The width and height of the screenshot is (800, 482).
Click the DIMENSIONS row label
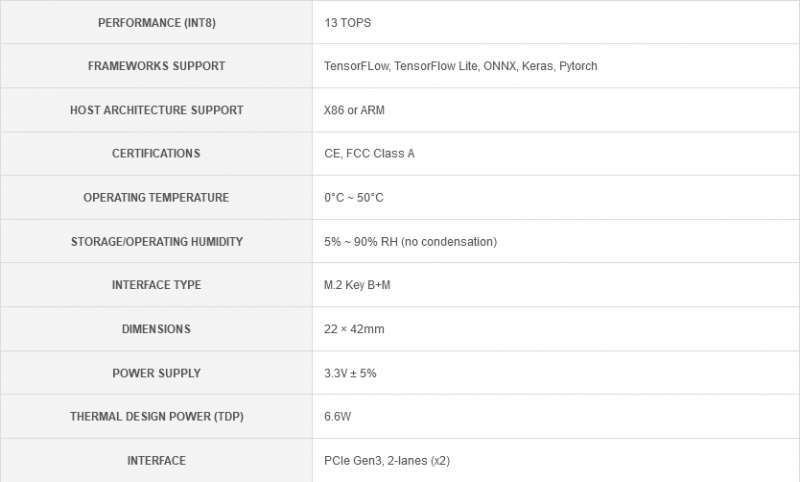pyautogui.click(x=156, y=329)
